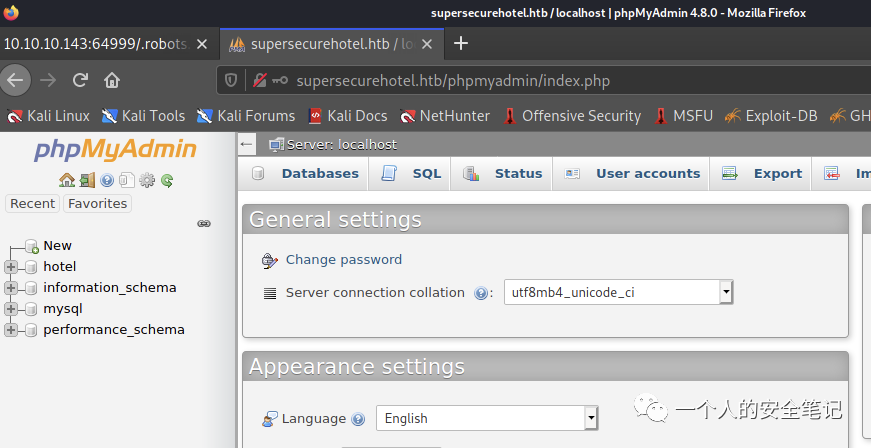
Task: Open the User accounts tab
Action: click(631, 174)
